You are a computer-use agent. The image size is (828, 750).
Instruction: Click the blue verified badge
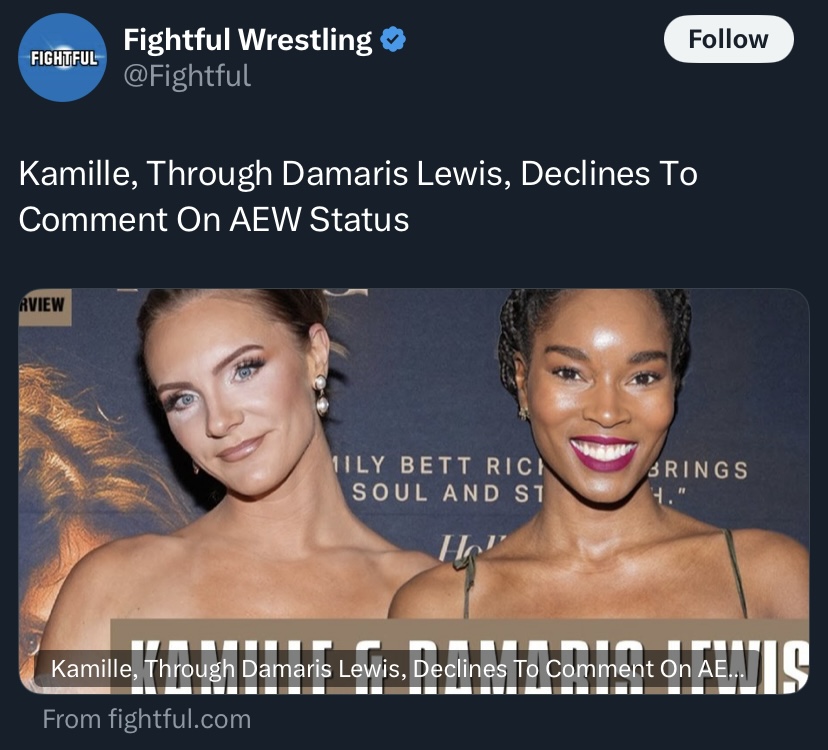393,40
